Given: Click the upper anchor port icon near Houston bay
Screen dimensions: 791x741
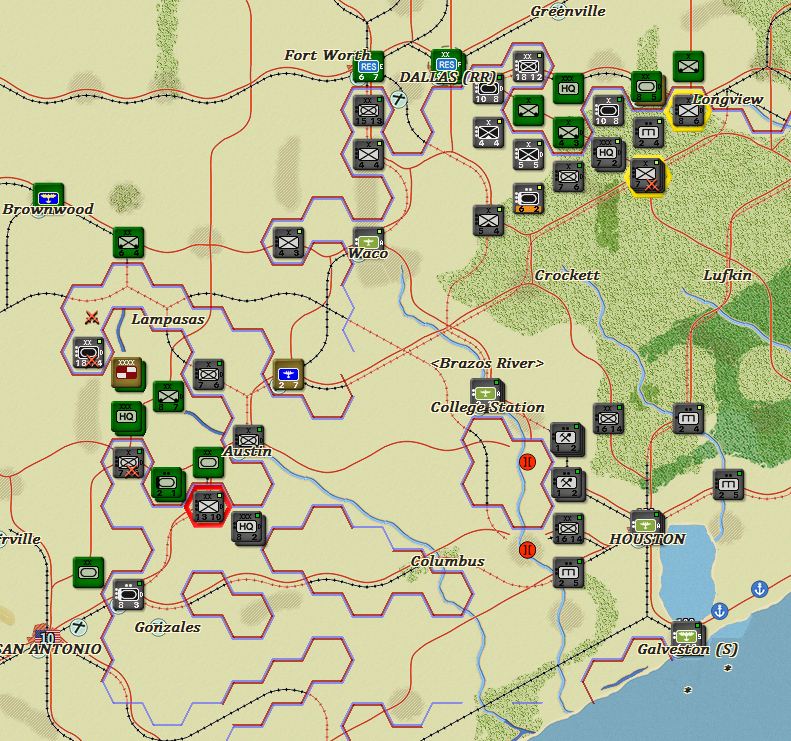Looking at the screenshot, I should pyautogui.click(x=759, y=588).
